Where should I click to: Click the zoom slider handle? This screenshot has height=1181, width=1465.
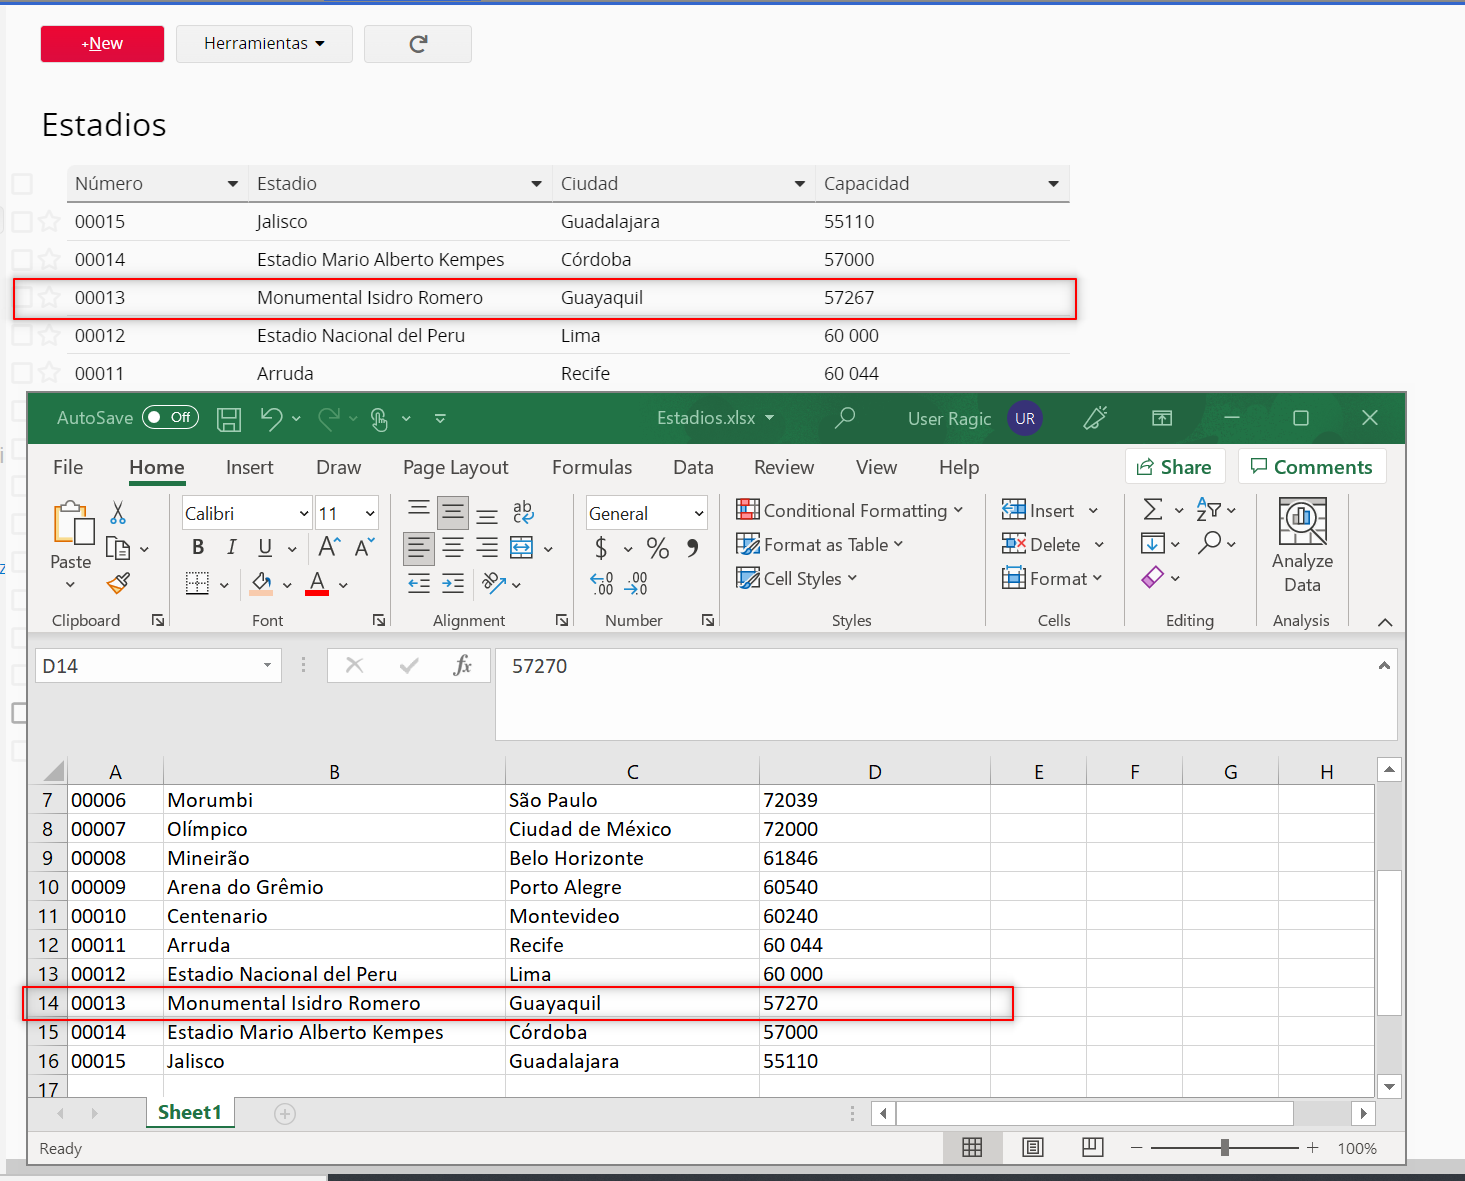pyautogui.click(x=1224, y=1148)
